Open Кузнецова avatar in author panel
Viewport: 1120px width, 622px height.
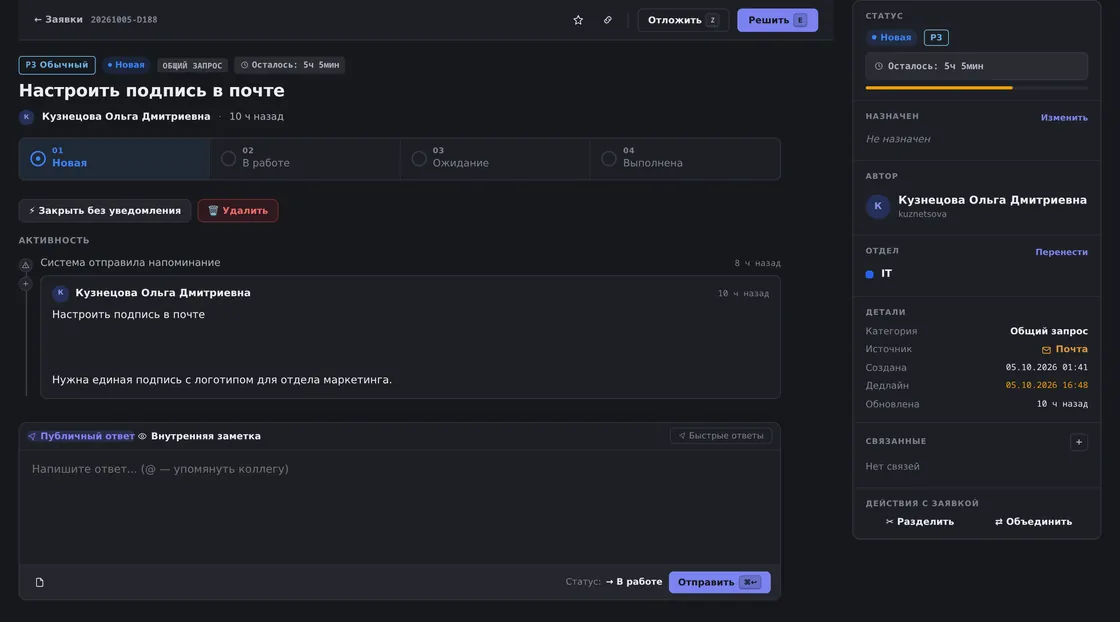click(878, 206)
